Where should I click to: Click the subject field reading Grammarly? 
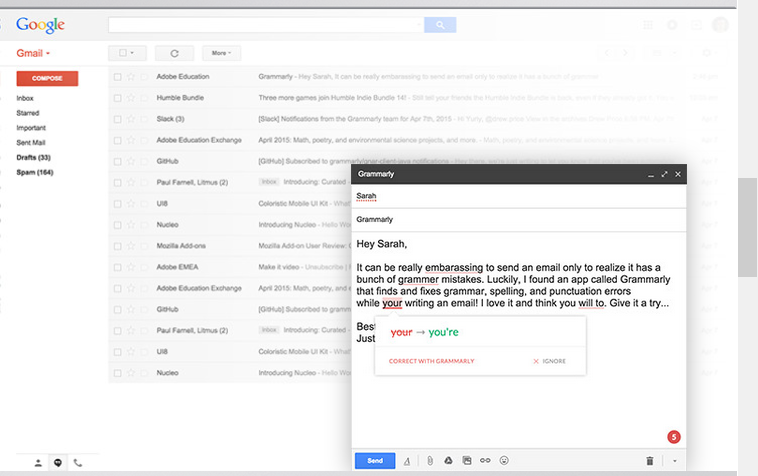click(519, 220)
